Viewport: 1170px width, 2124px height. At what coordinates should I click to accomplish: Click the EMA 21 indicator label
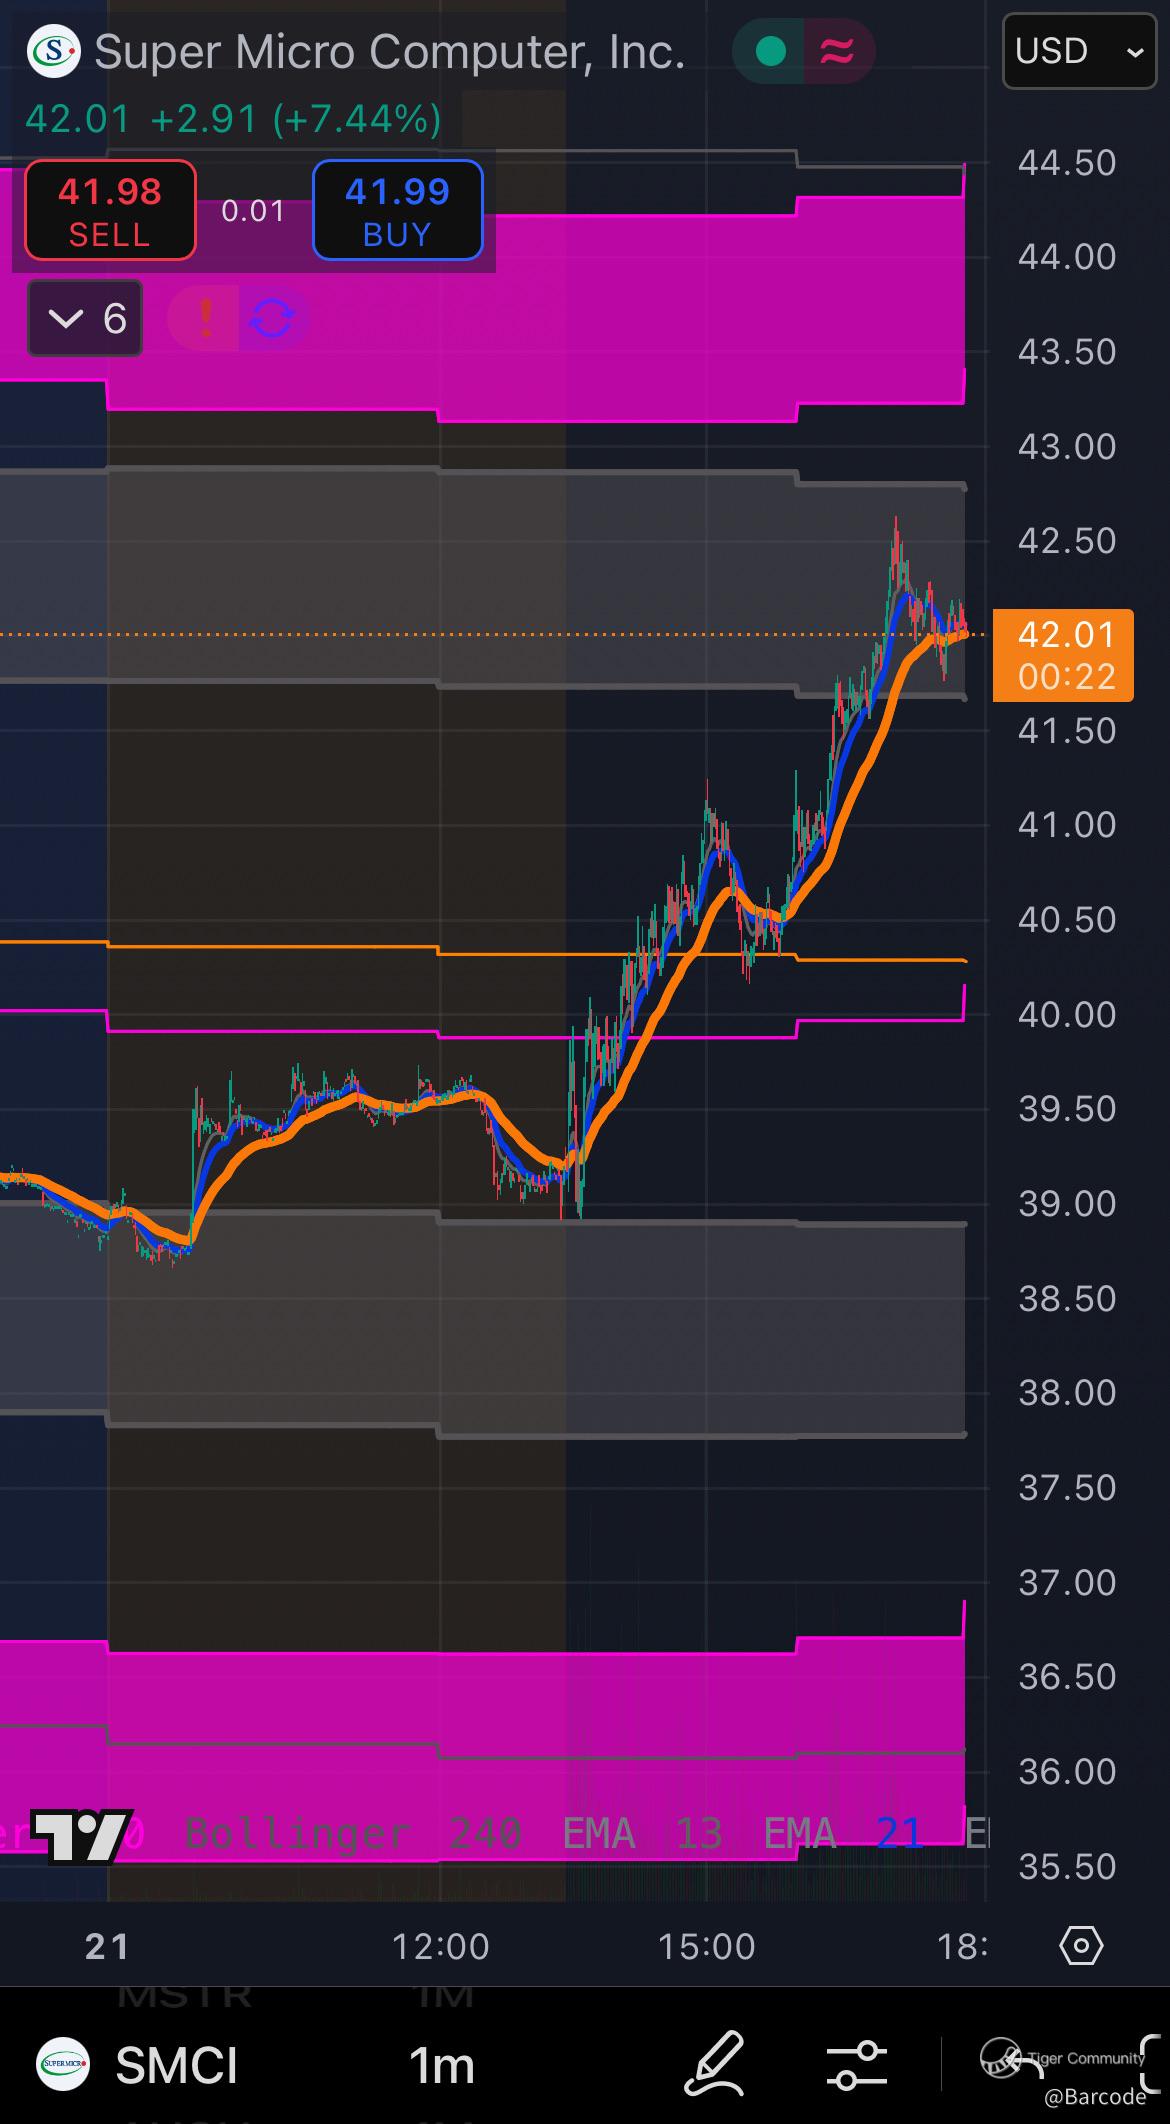pos(843,1834)
